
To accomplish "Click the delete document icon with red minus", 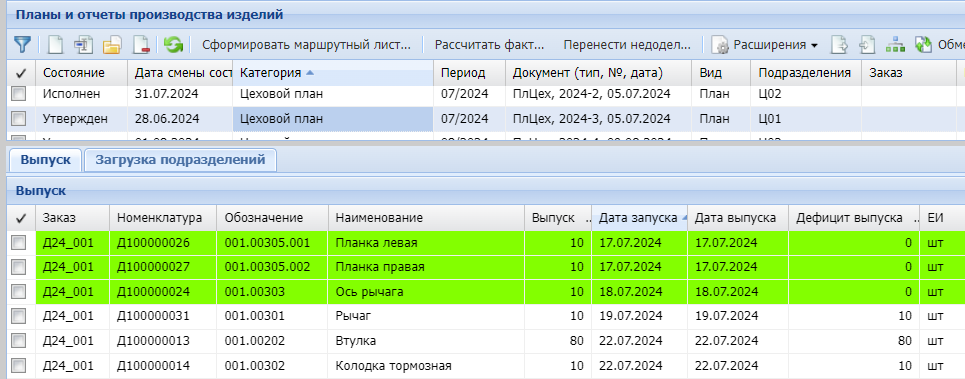I will tap(141, 45).
